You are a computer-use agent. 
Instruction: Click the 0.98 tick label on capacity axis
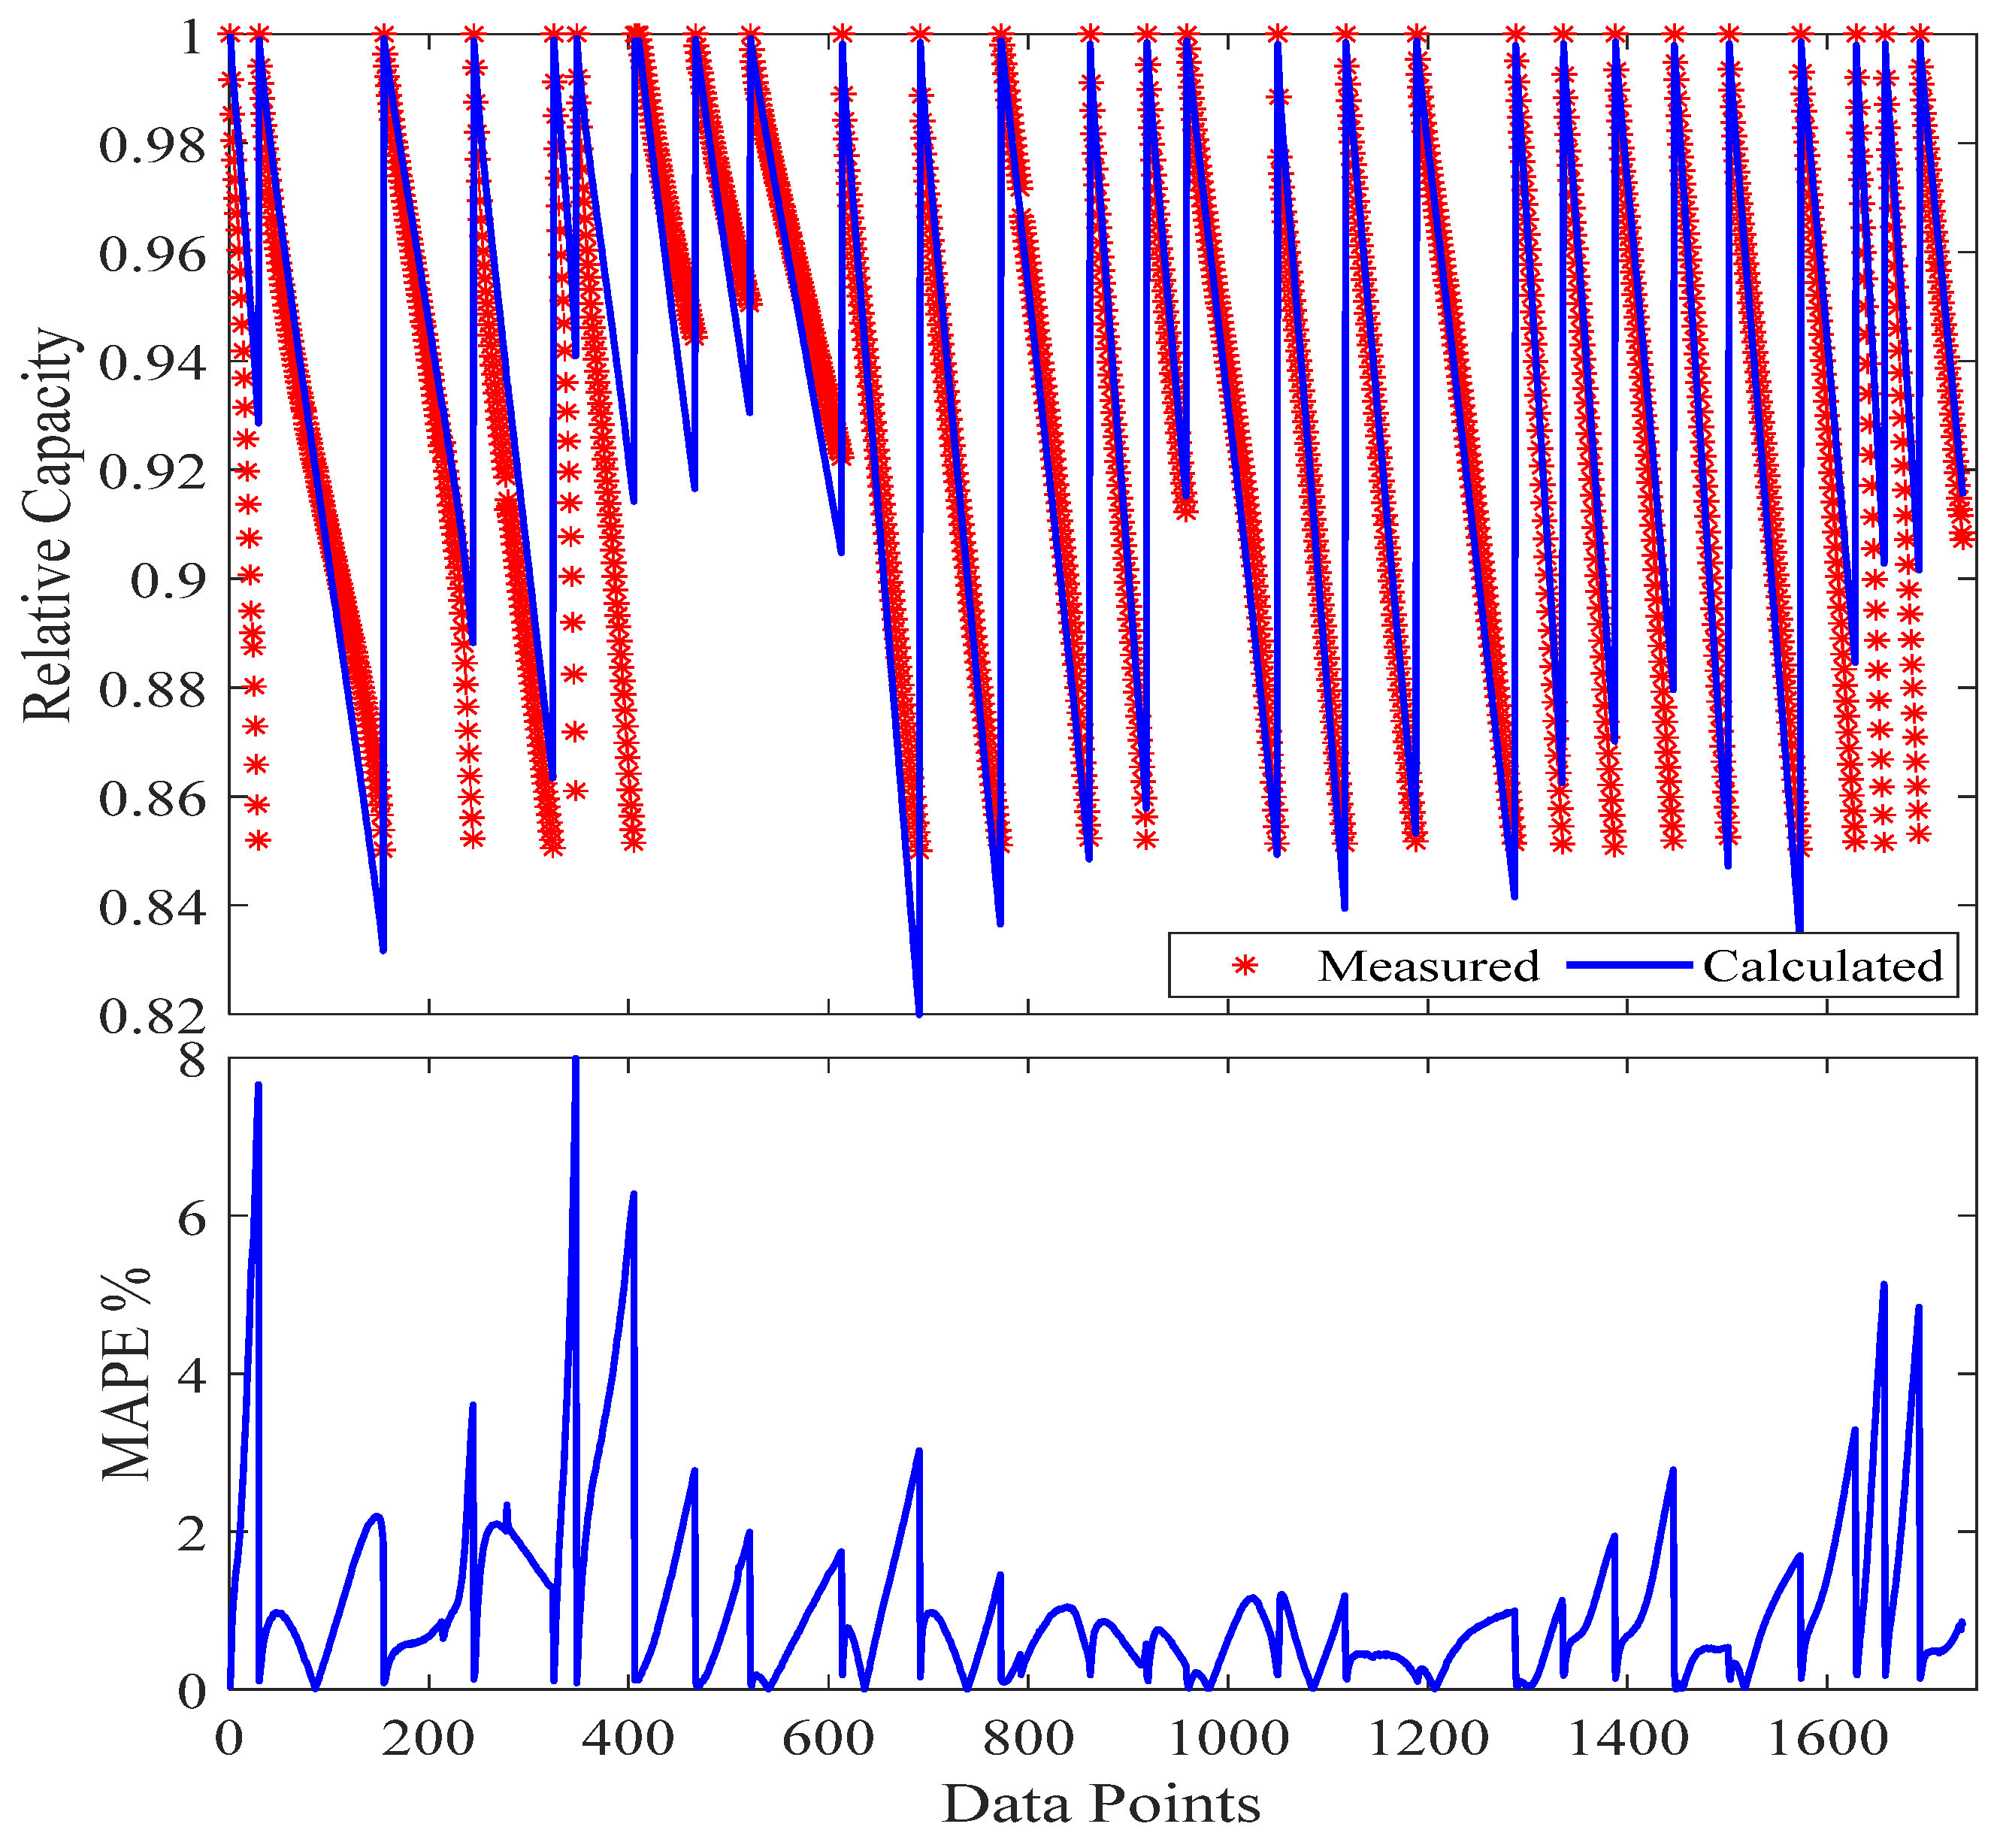click(x=151, y=145)
